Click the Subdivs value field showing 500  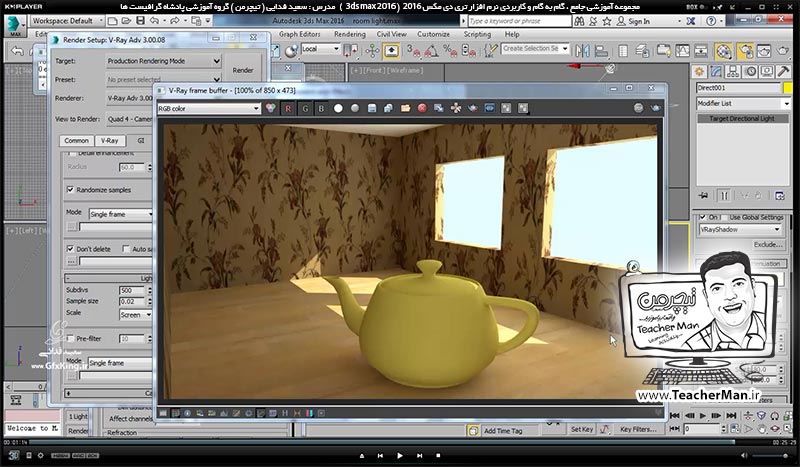click(133, 290)
